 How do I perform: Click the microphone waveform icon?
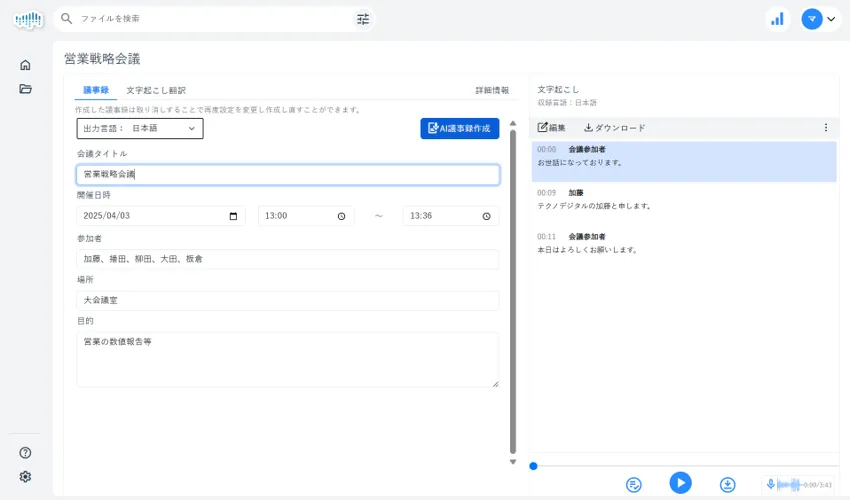click(770, 484)
